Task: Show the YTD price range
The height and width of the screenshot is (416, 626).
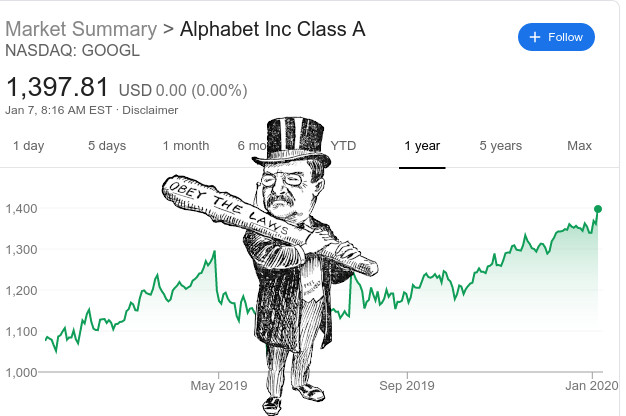Action: coord(343,146)
